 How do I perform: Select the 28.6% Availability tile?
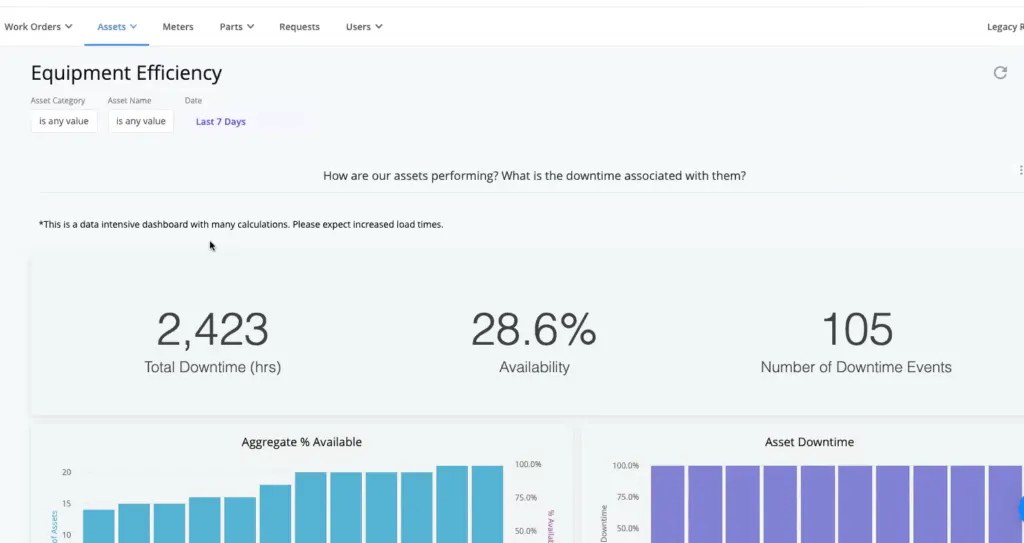point(534,342)
